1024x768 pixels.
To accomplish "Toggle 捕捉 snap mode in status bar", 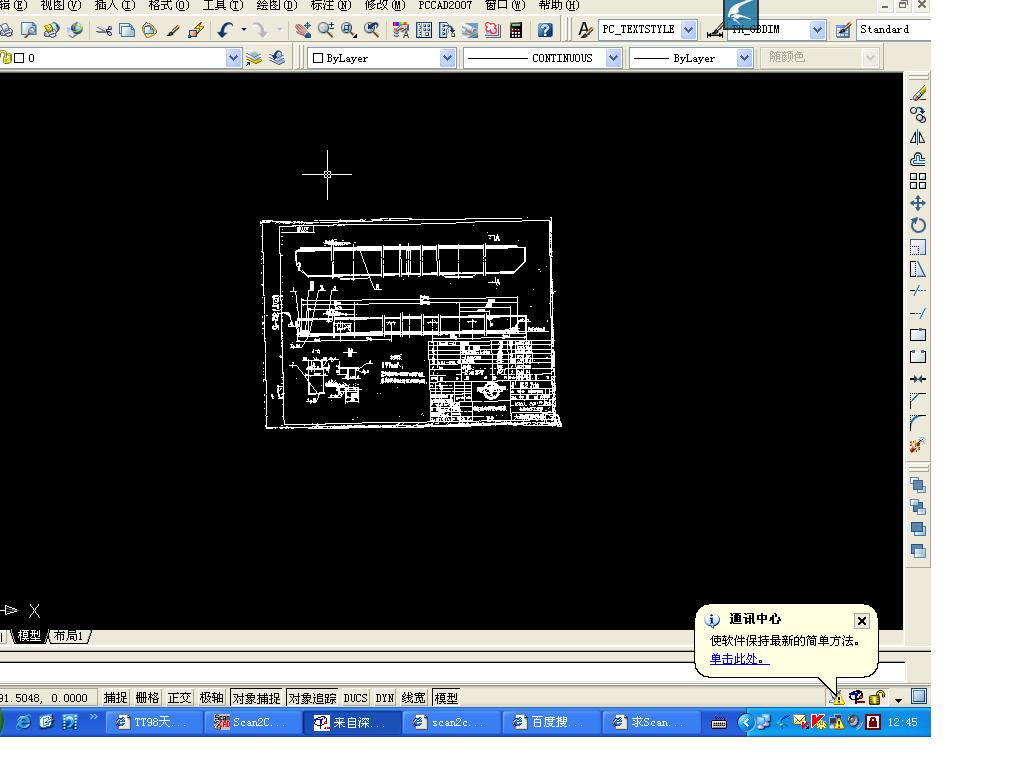I will click(116, 698).
